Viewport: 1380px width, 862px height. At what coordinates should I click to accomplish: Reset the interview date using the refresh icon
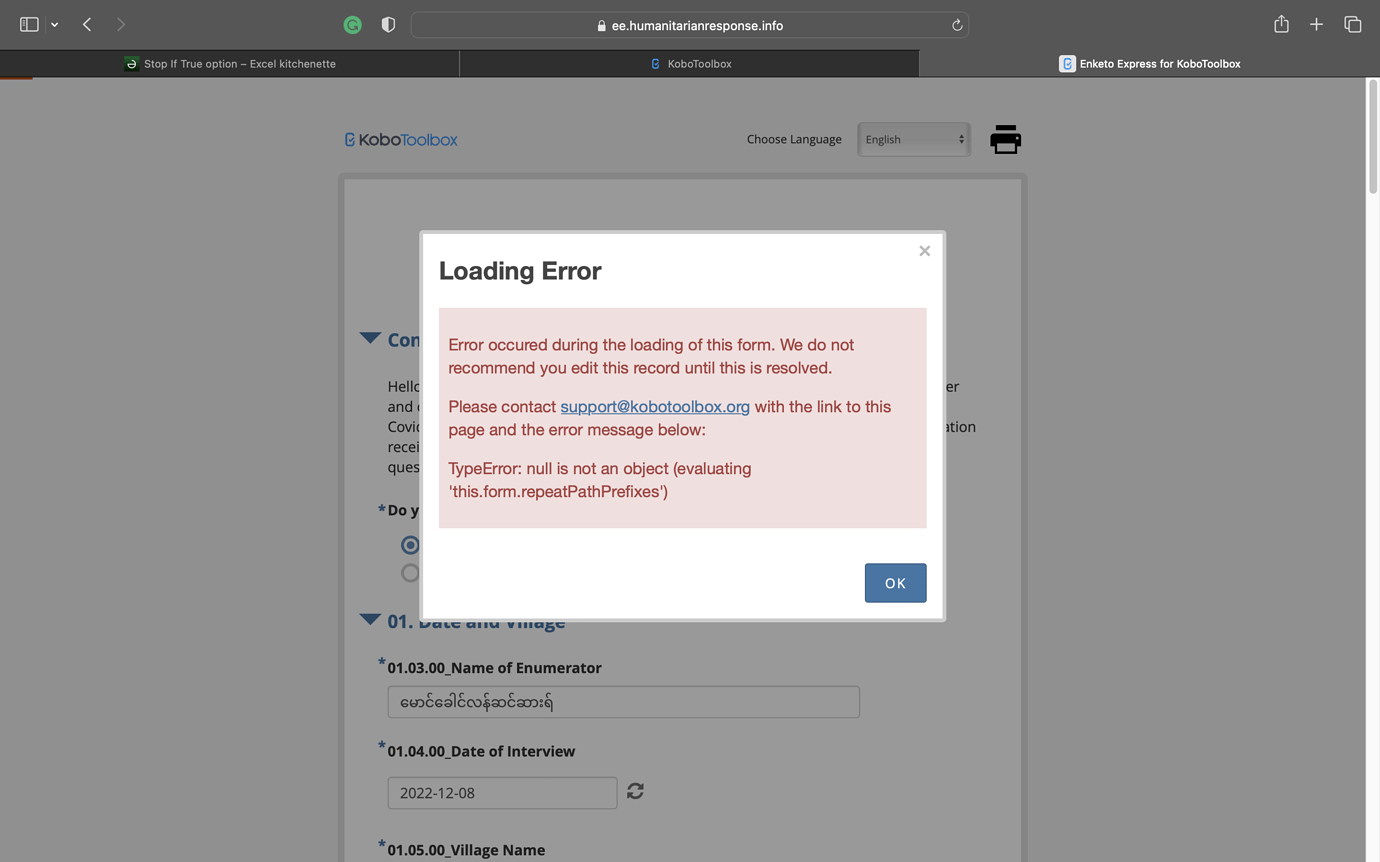tap(635, 791)
